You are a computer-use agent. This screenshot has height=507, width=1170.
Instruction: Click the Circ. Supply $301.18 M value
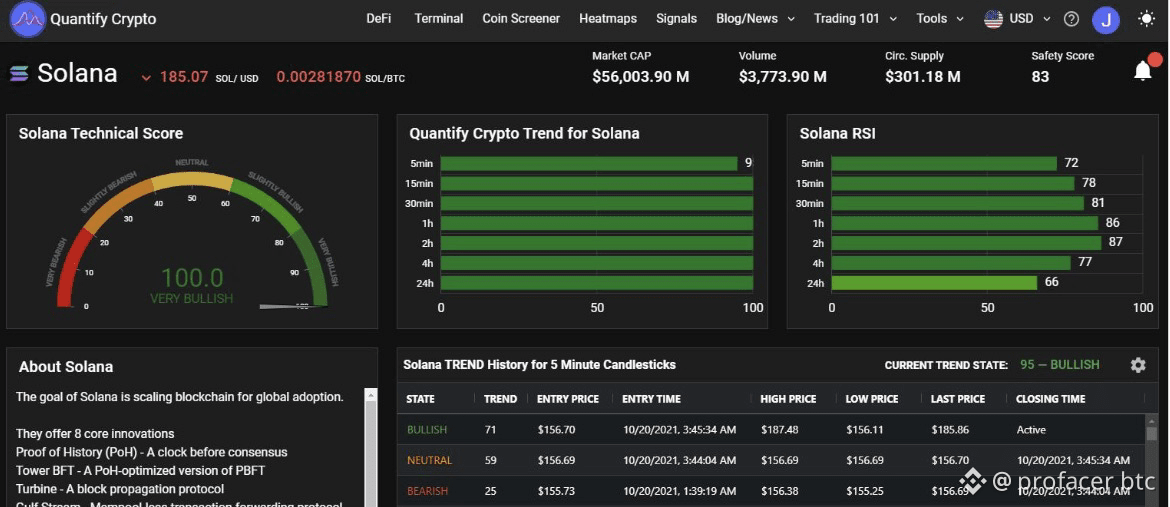[x=923, y=76]
